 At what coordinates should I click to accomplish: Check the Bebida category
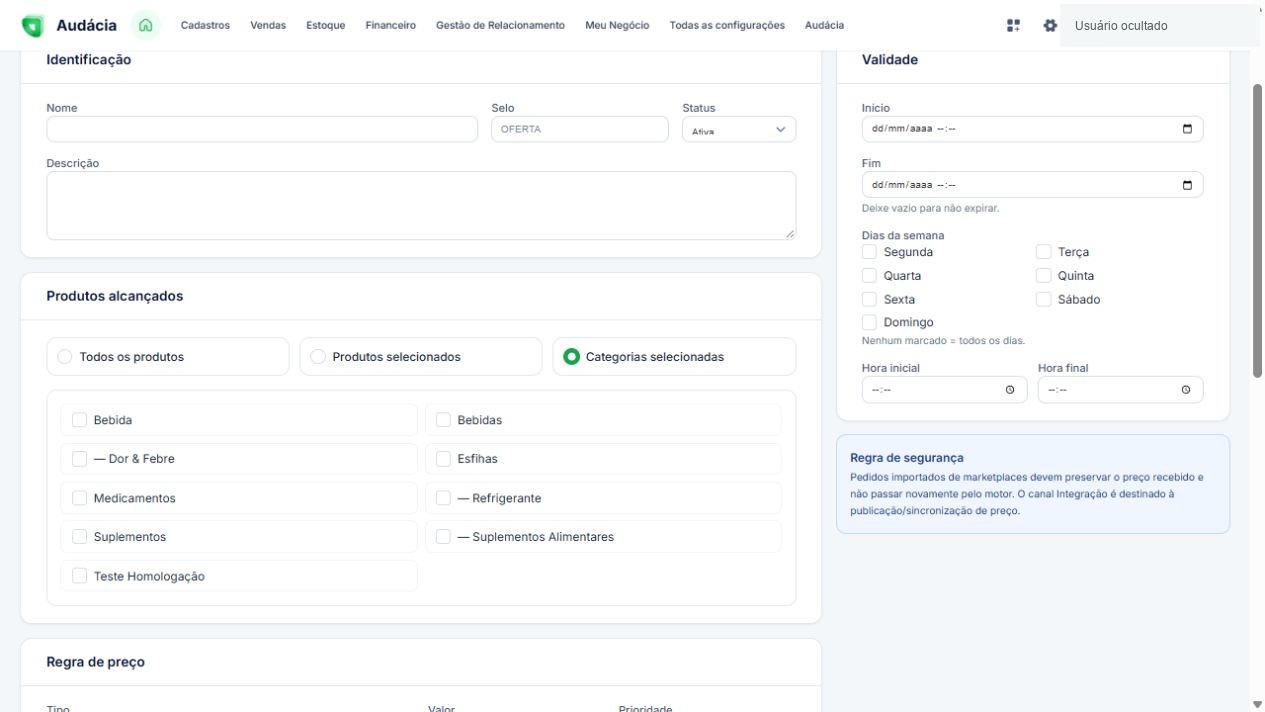pos(80,420)
